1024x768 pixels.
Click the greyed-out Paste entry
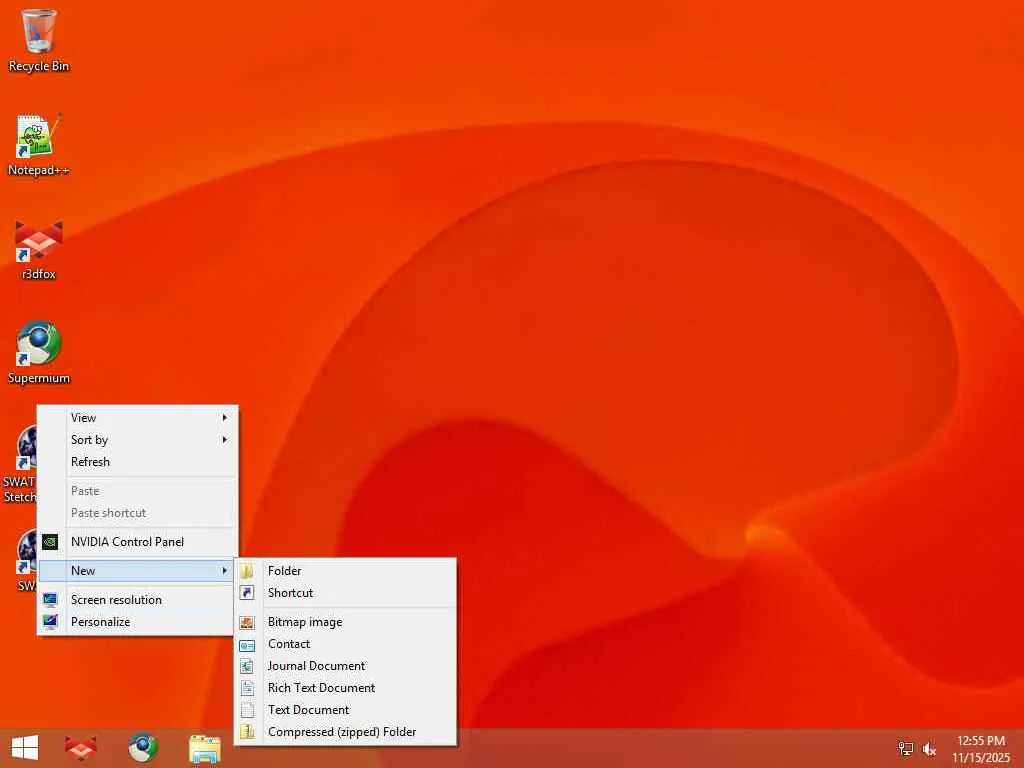tap(136, 490)
